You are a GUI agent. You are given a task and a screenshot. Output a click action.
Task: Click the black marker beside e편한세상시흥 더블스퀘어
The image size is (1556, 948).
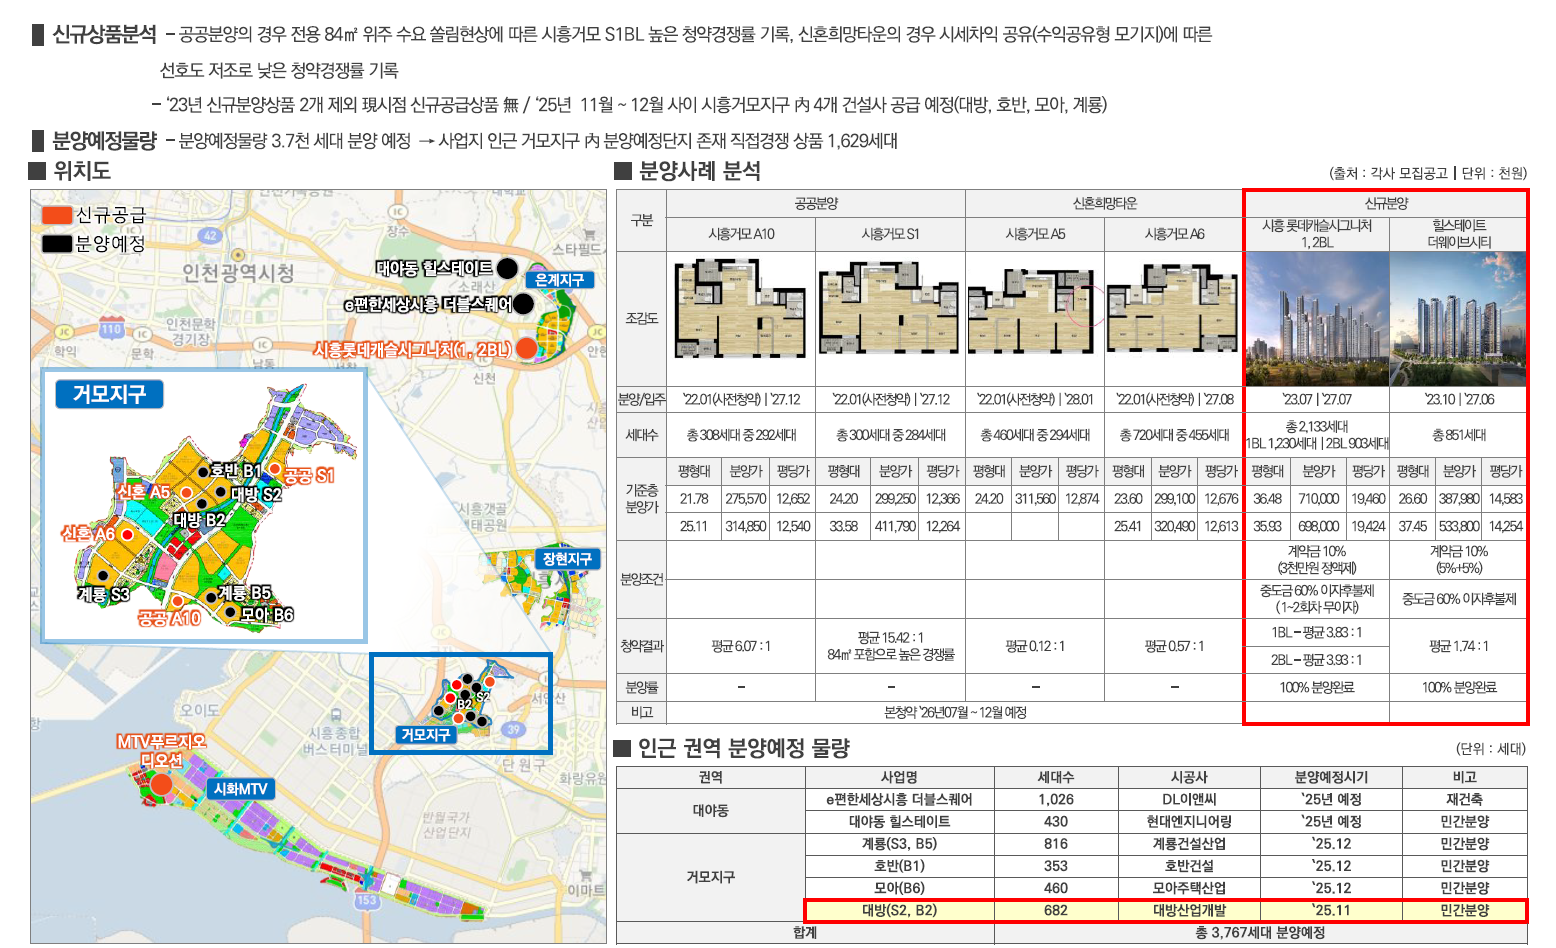tap(523, 303)
